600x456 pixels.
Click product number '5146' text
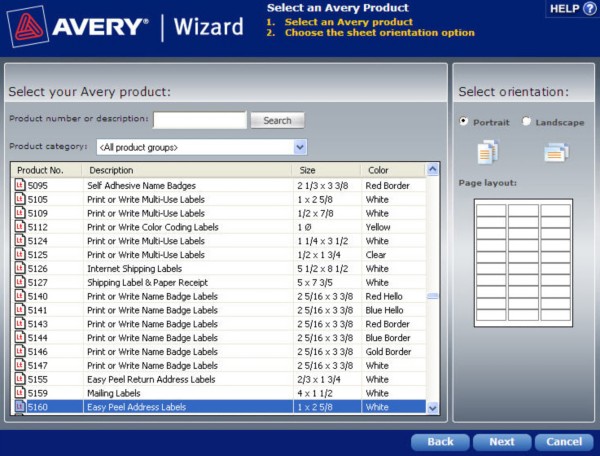38,352
